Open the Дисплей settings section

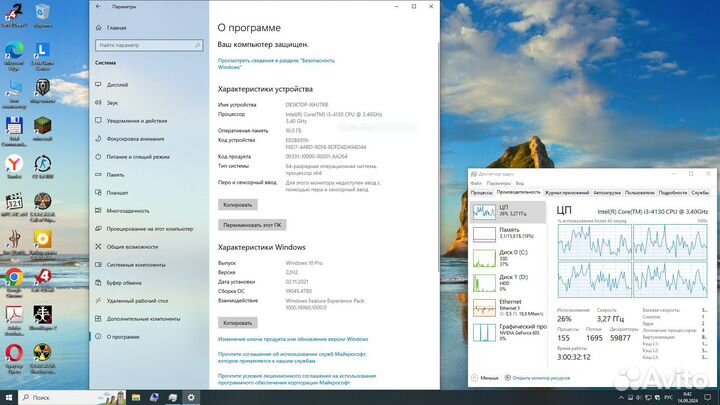coord(117,85)
